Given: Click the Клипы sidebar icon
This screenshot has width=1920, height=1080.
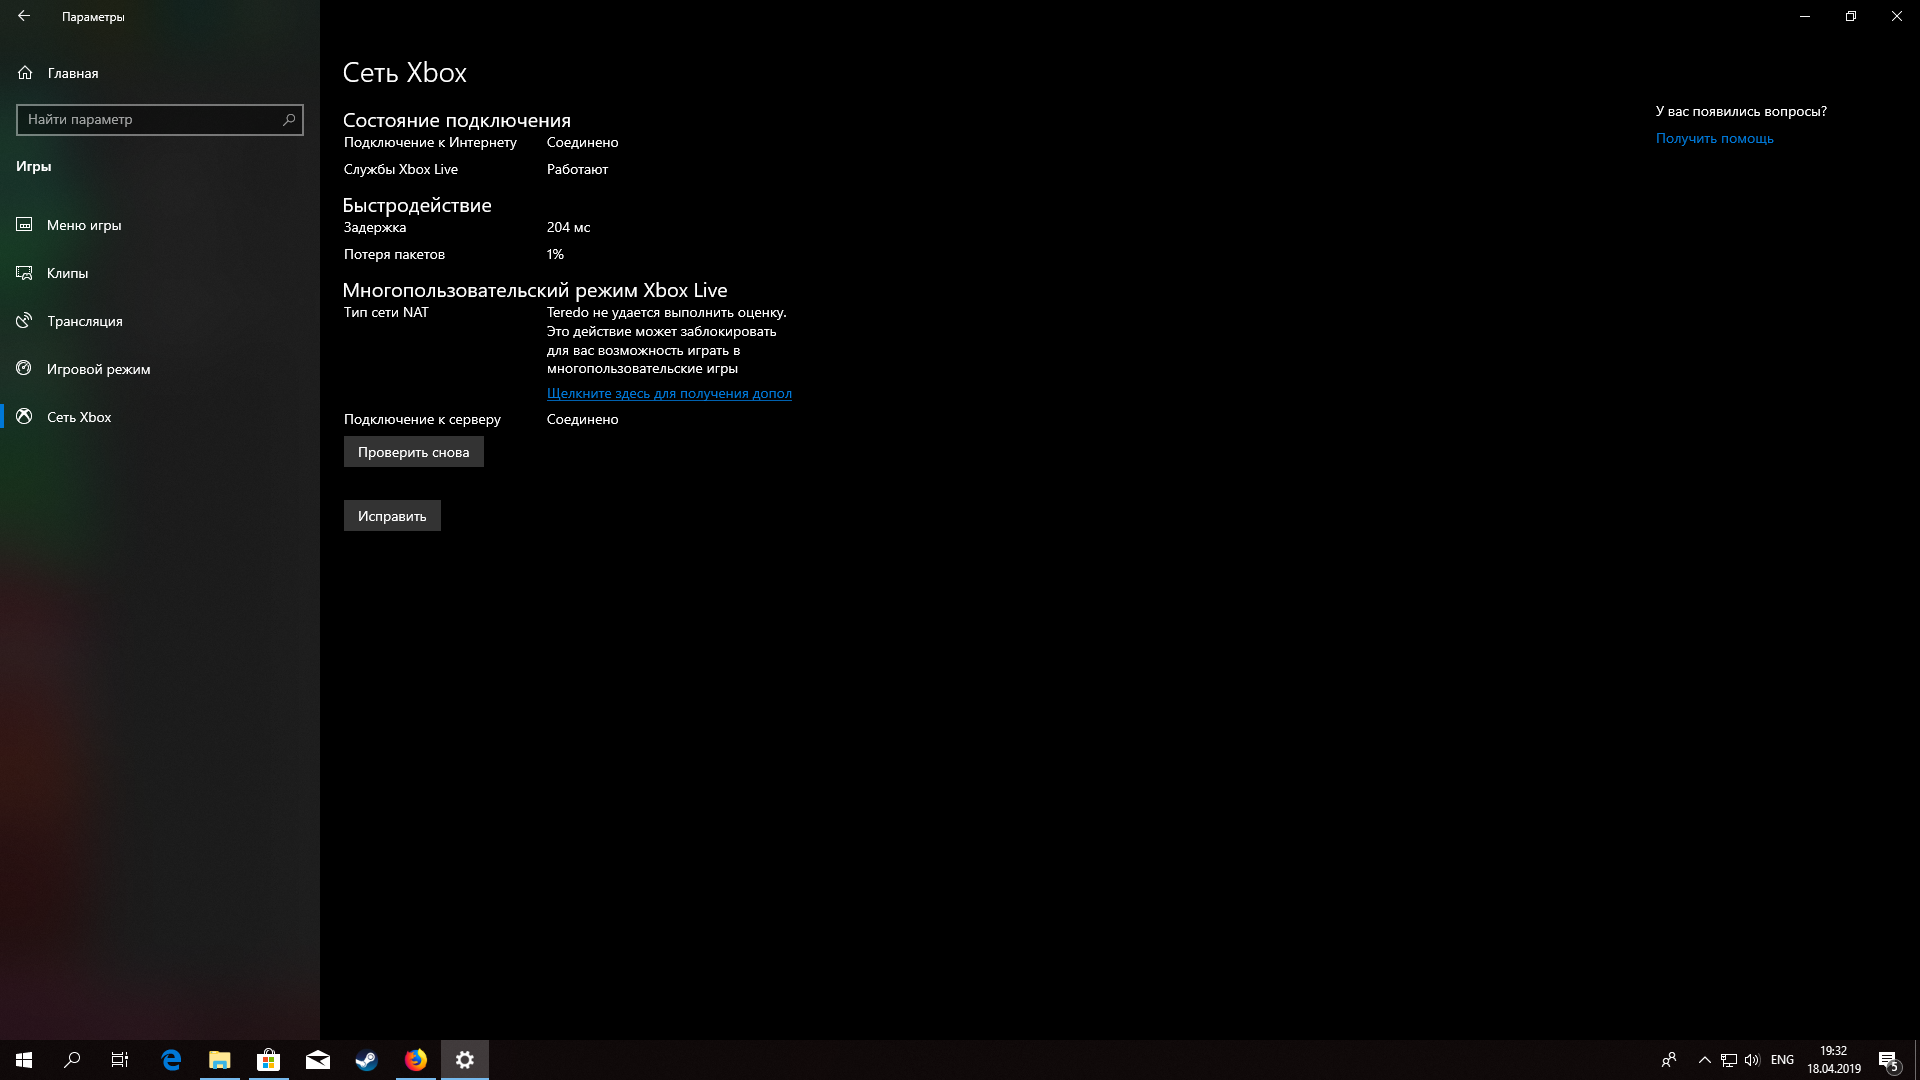Looking at the screenshot, I should [25, 273].
